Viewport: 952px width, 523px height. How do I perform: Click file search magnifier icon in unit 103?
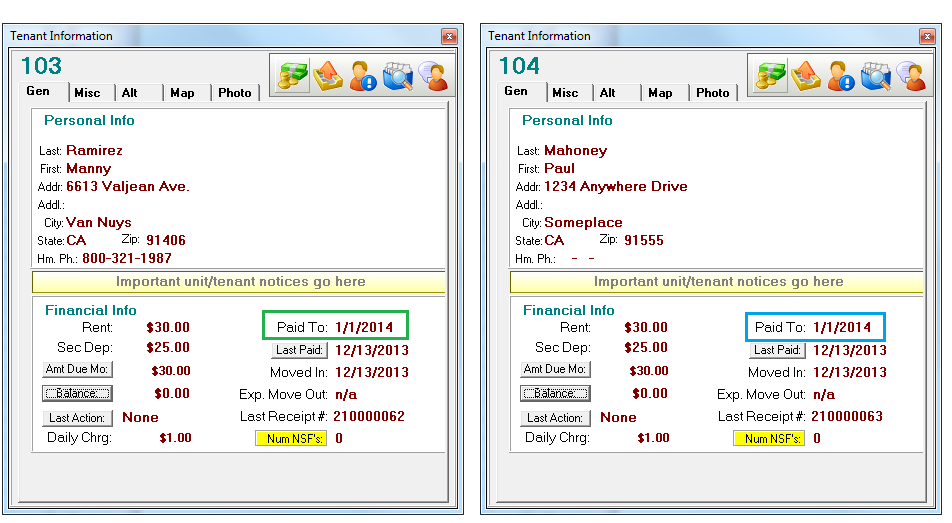[398, 77]
